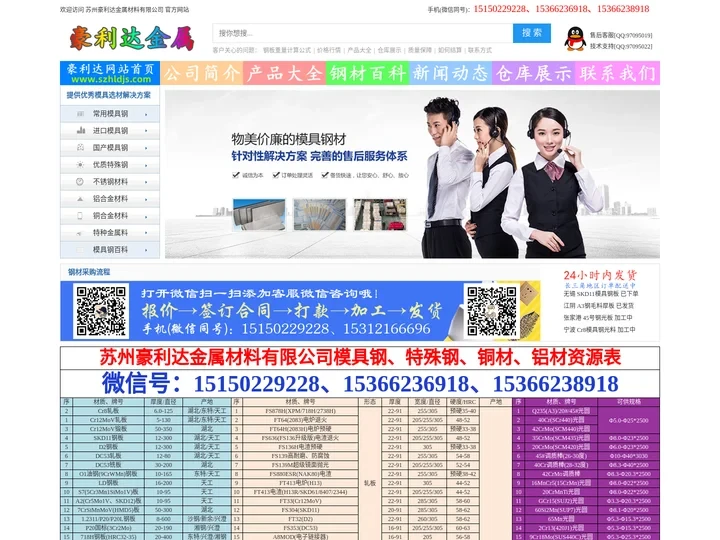Expand the 模具钢百科 arrow

146,250
